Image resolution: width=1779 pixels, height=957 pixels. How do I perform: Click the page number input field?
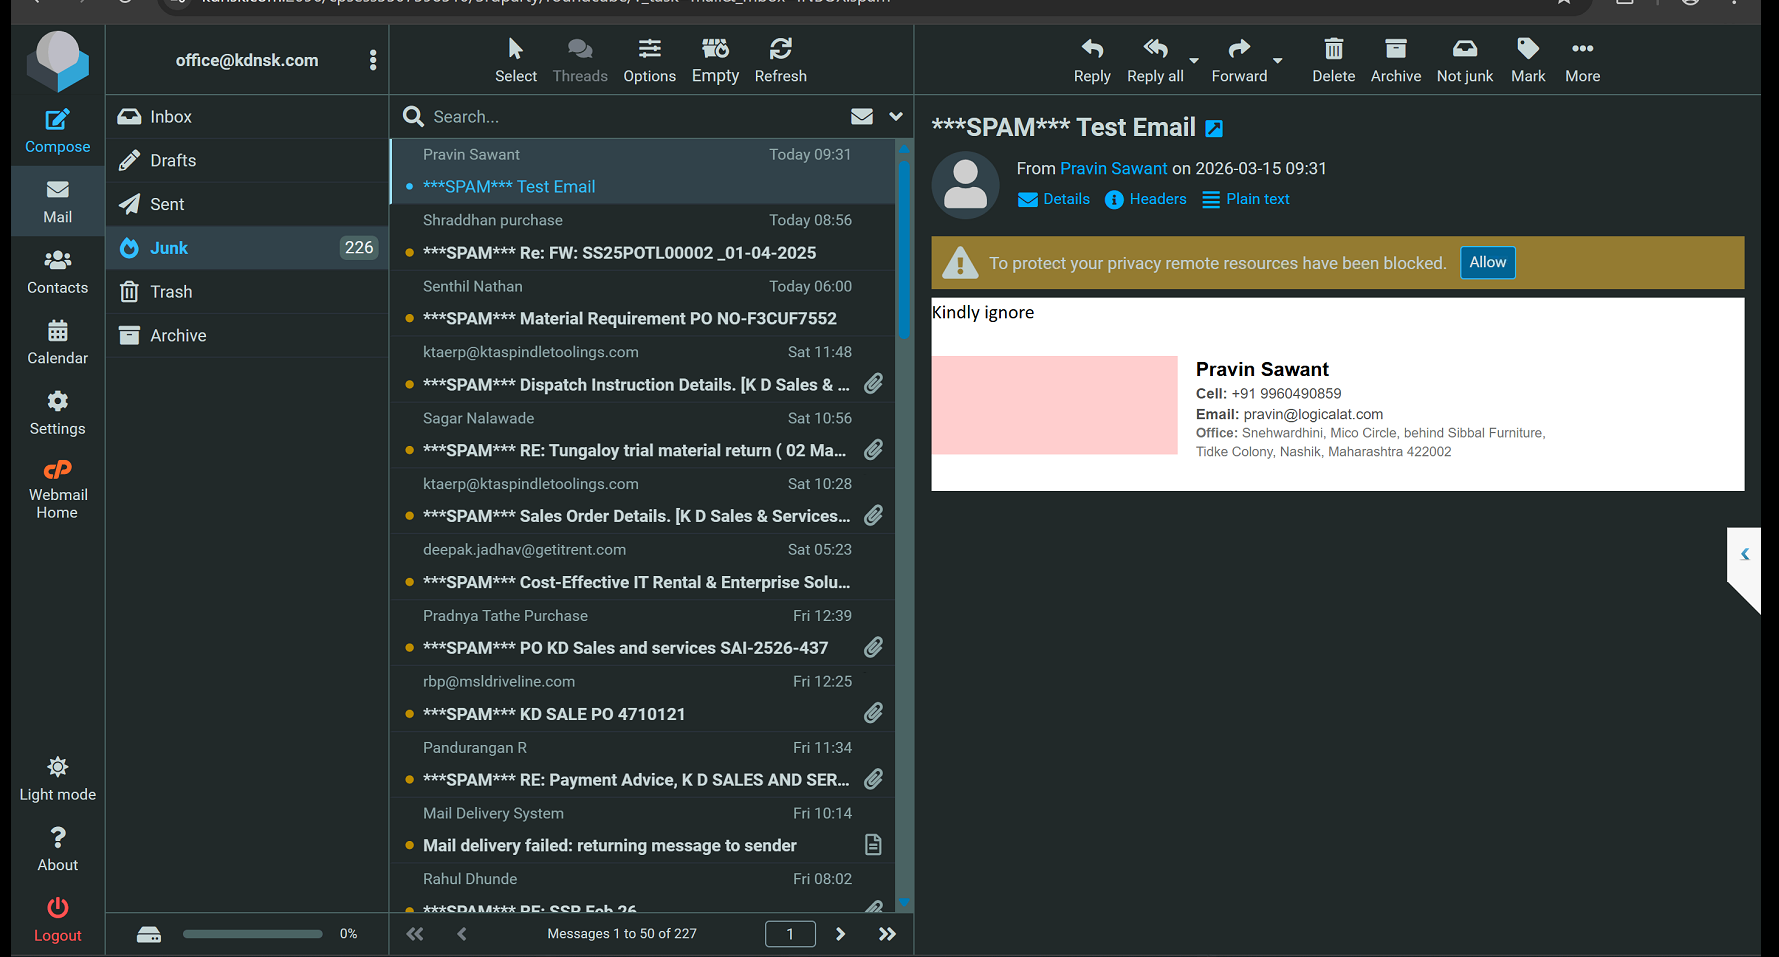(x=789, y=934)
